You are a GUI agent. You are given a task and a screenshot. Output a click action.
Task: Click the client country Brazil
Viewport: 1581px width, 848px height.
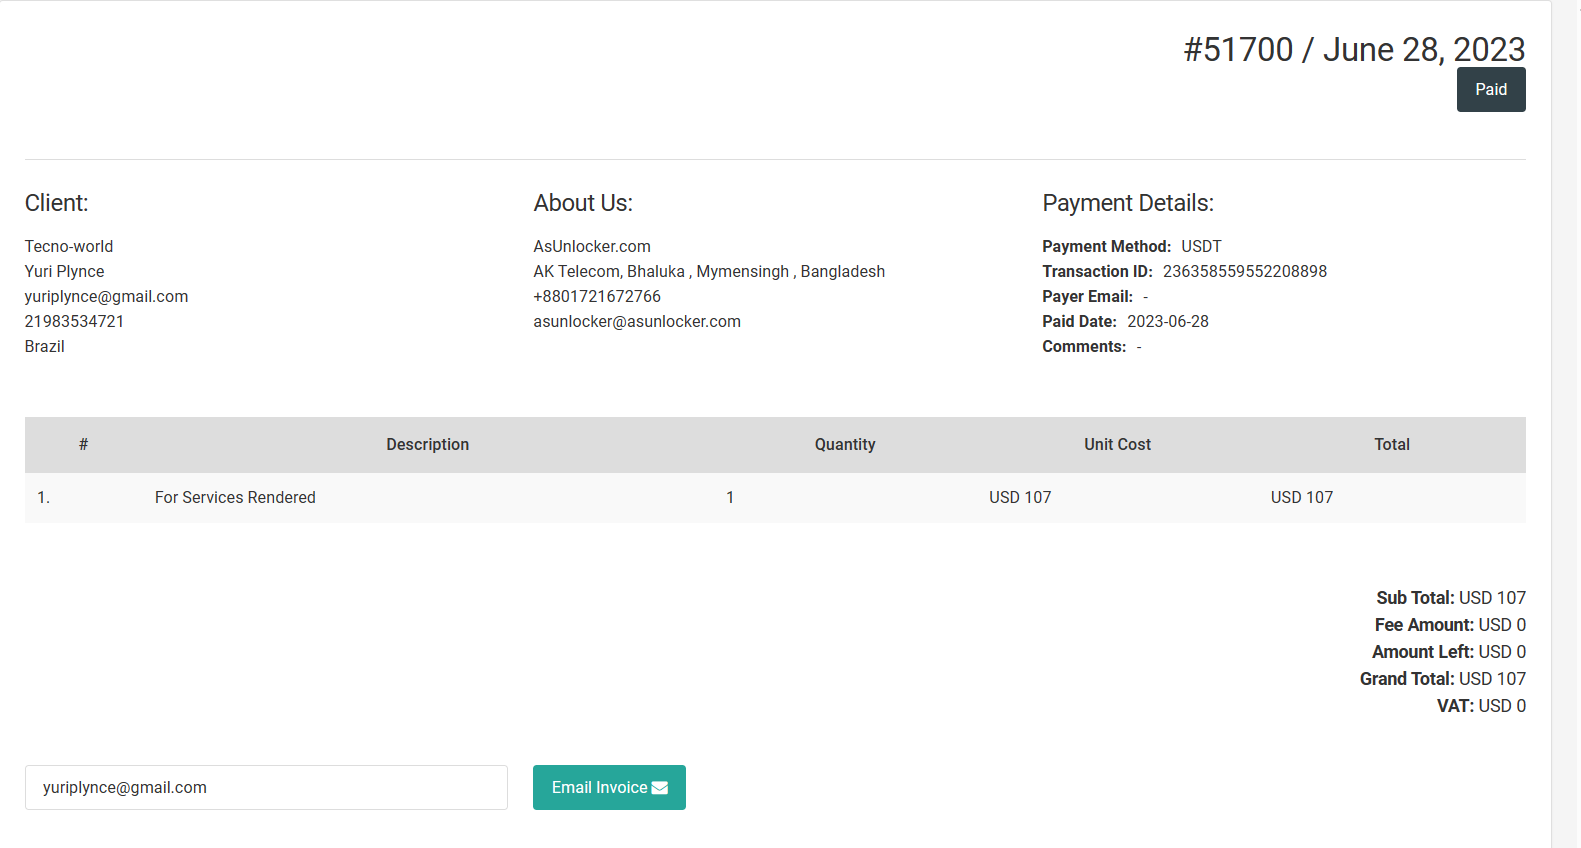pyautogui.click(x=44, y=346)
